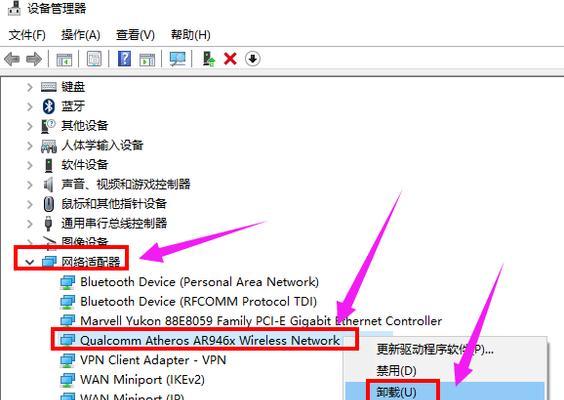Click the down-arrow disable device icon

pyautogui.click(x=253, y=59)
